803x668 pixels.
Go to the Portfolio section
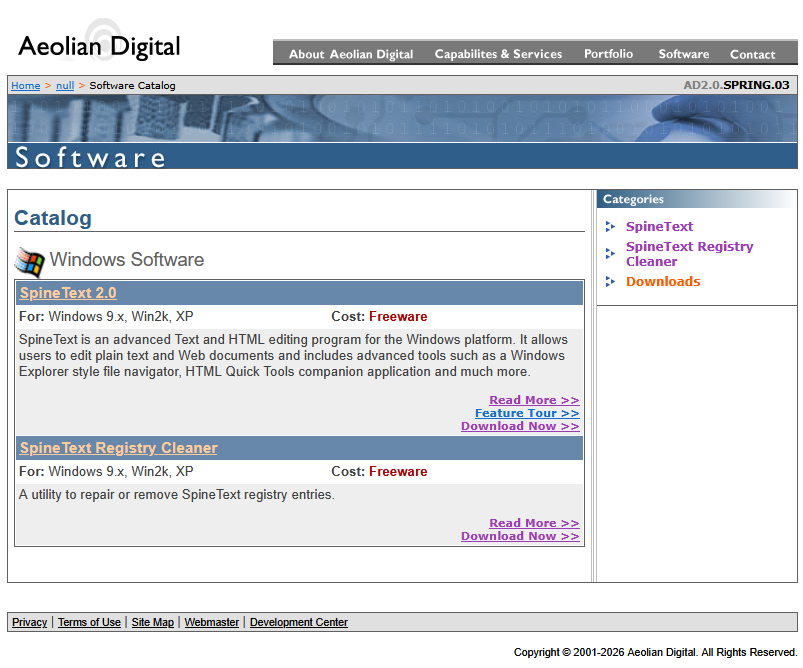tap(608, 54)
